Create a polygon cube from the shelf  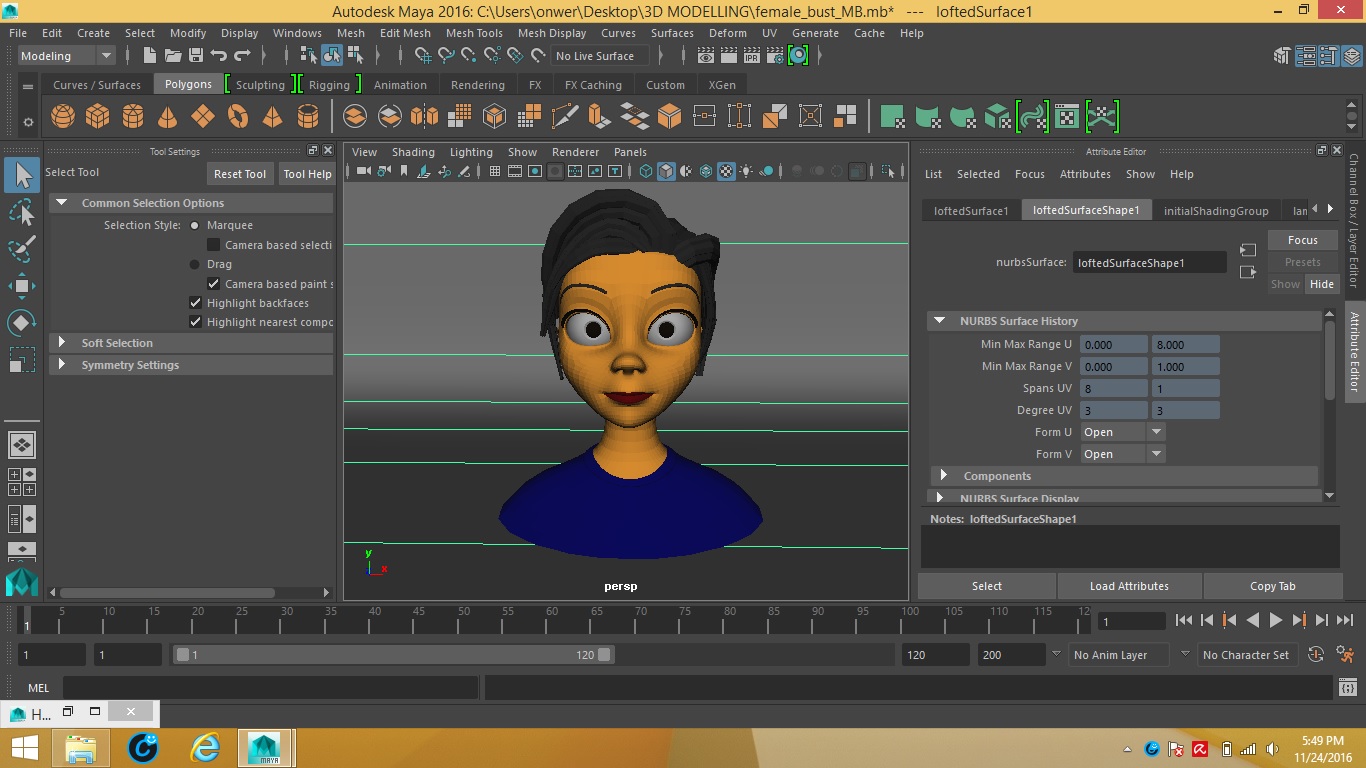(x=97, y=116)
